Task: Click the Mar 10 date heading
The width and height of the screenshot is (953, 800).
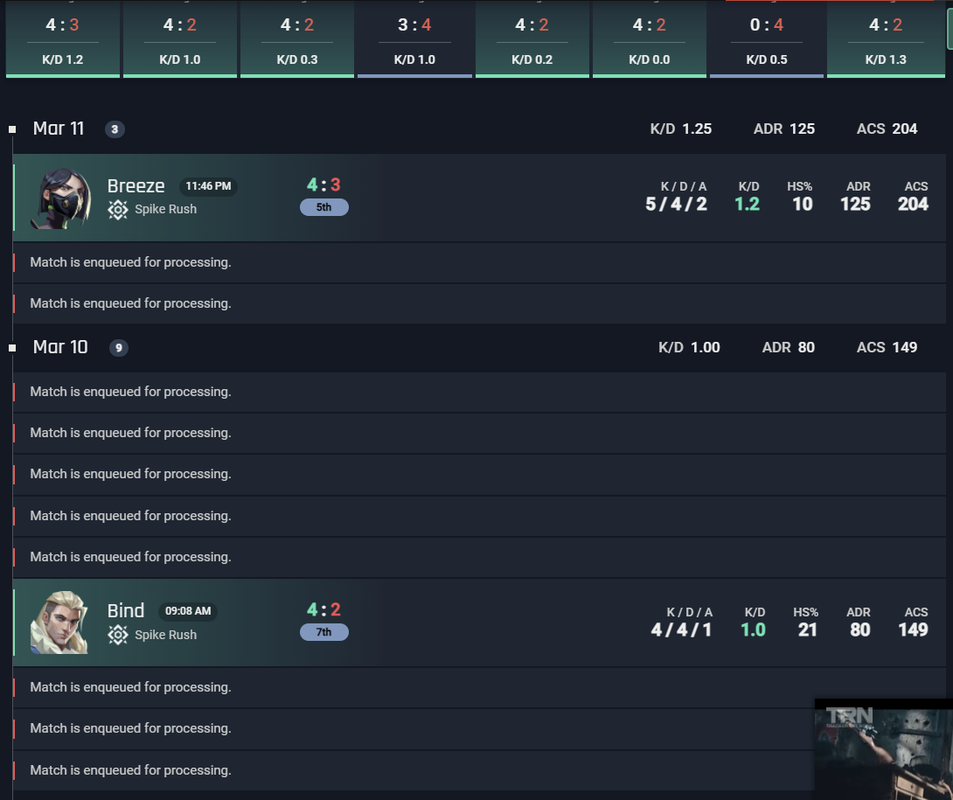Action: tap(60, 347)
